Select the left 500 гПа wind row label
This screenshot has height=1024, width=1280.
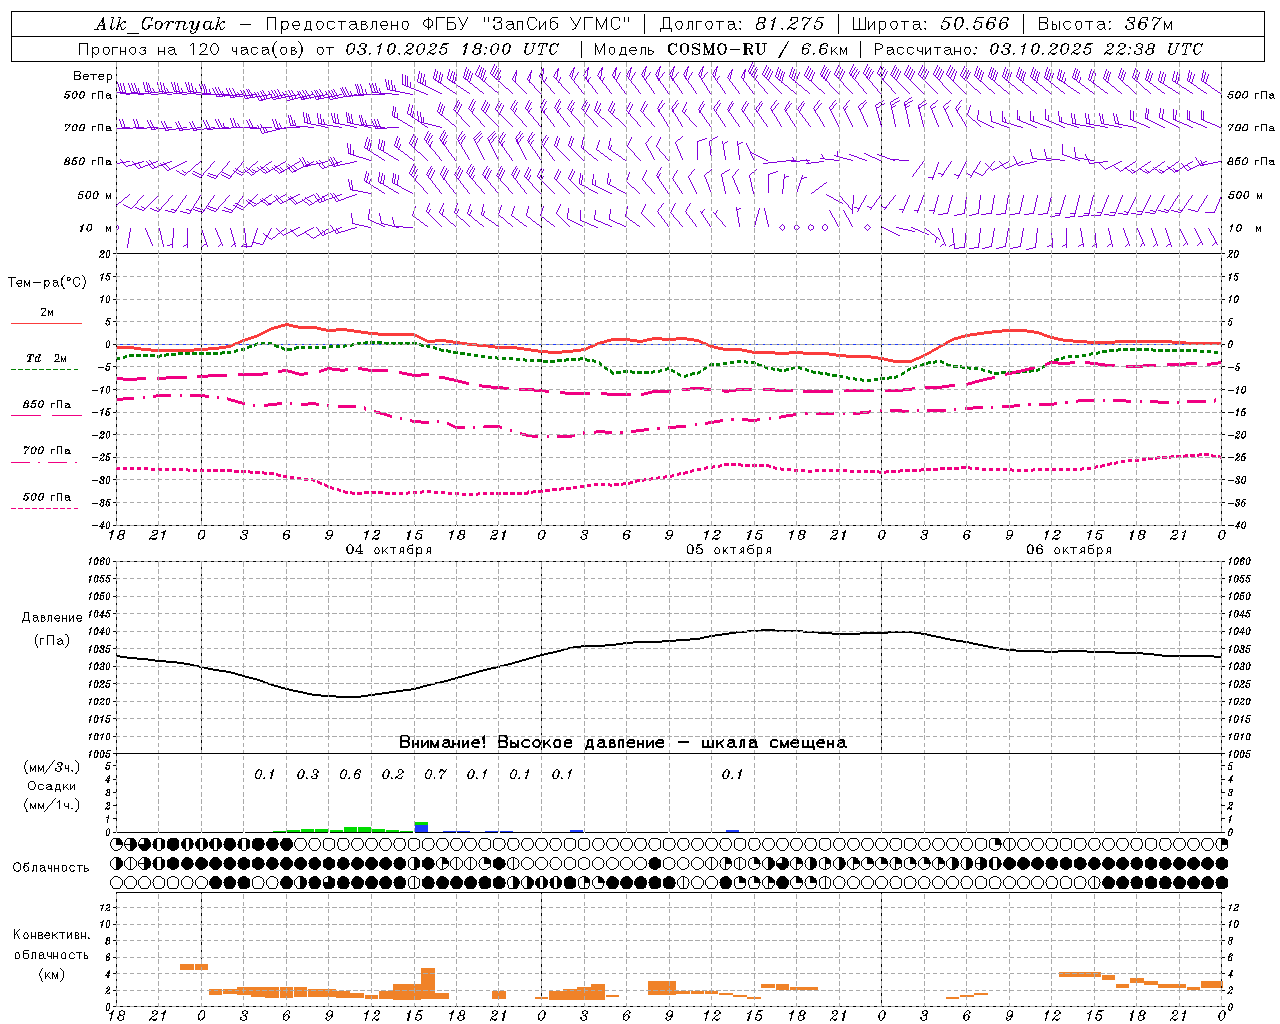tap(88, 95)
